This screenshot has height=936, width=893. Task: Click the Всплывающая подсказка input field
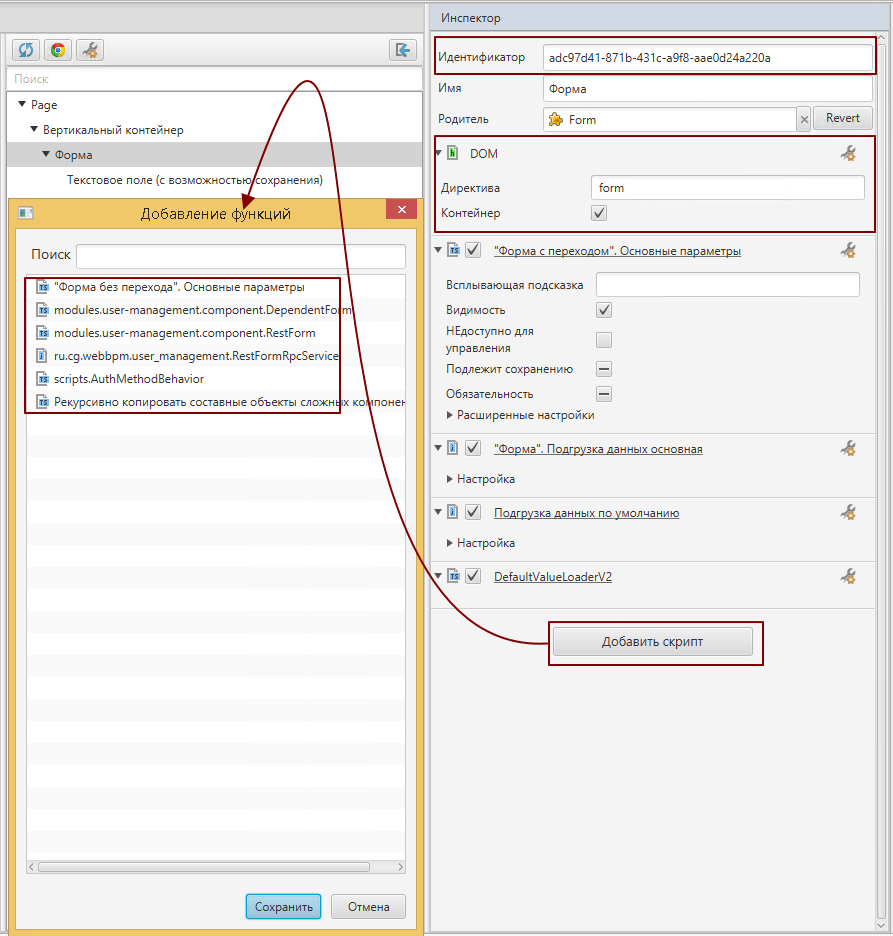pyautogui.click(x=728, y=285)
